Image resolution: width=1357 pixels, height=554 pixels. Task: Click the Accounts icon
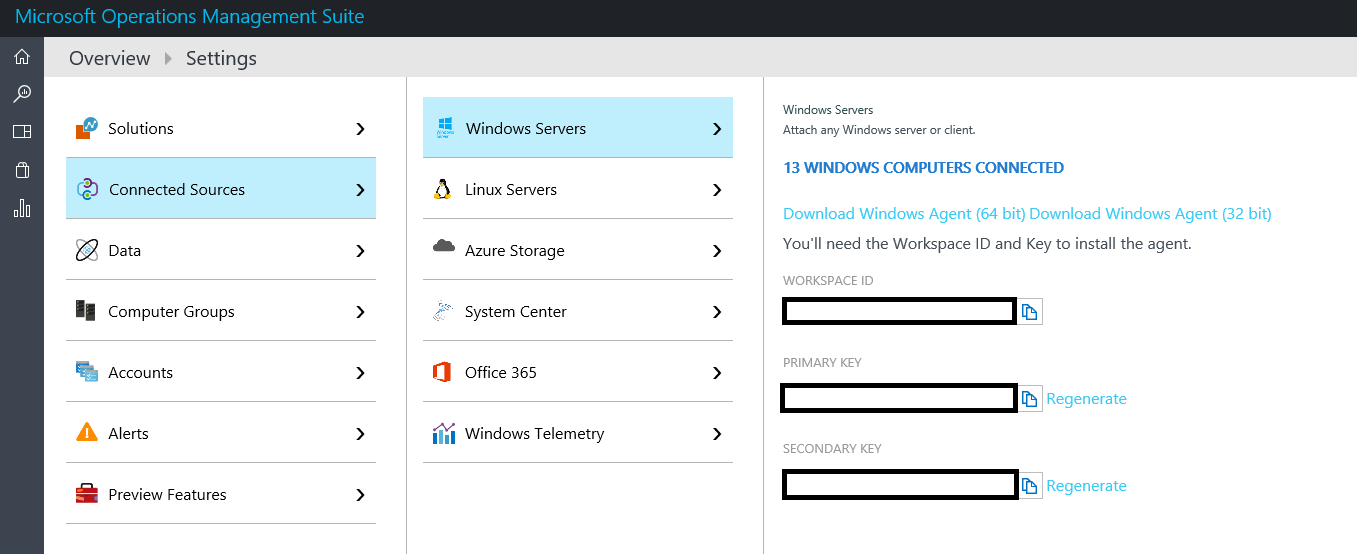coord(87,372)
